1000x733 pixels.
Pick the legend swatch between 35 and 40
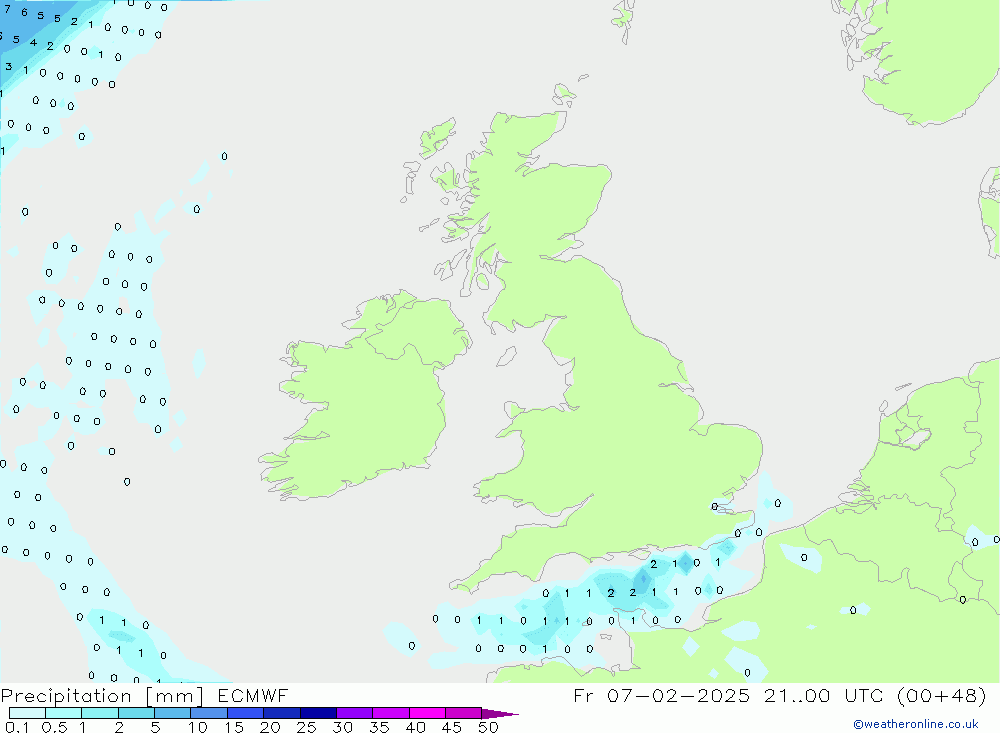(x=390, y=713)
